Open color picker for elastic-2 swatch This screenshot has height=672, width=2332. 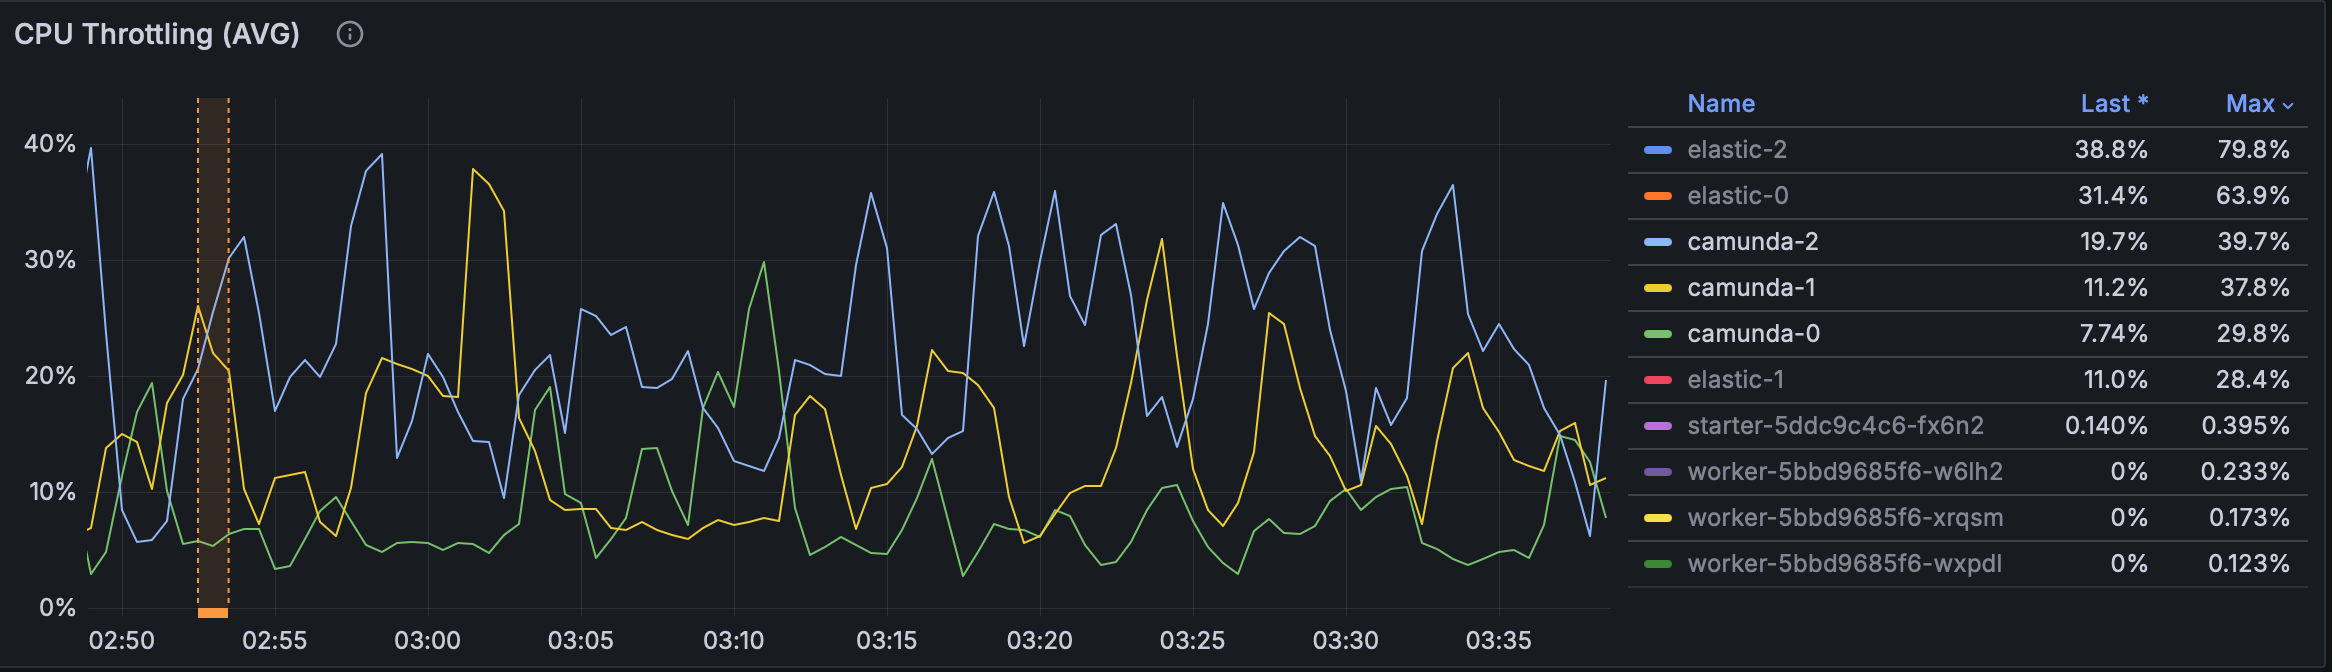[x=1657, y=150]
